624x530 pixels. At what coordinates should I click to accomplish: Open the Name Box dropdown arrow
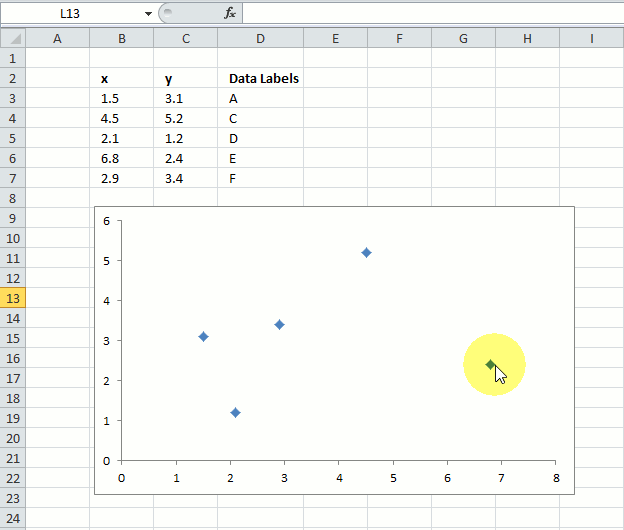(148, 13)
